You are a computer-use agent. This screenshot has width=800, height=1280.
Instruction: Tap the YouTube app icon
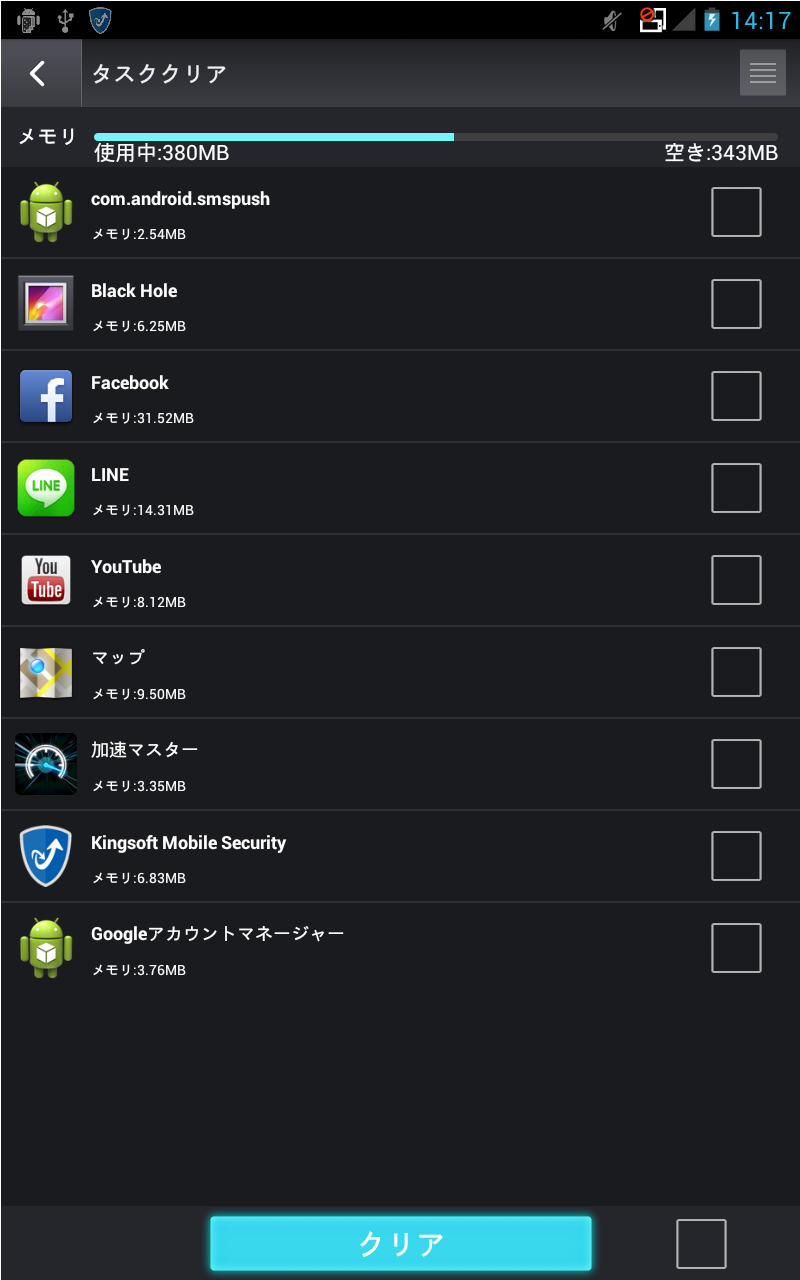[x=46, y=580]
